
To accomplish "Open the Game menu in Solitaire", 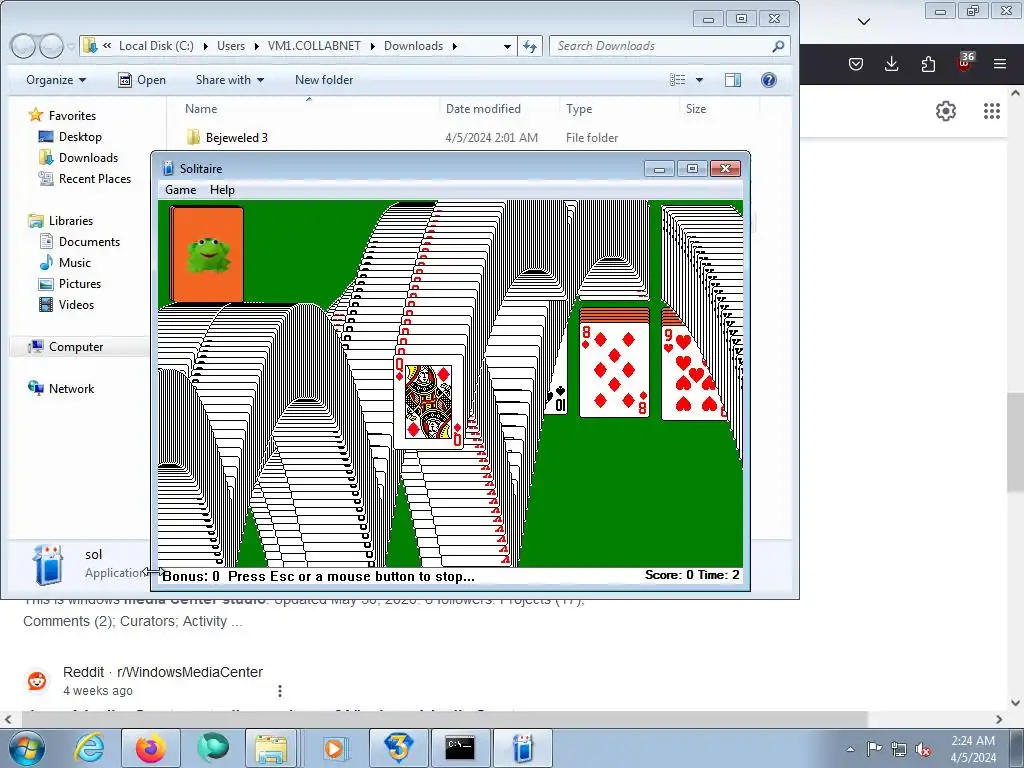I will coord(180,190).
